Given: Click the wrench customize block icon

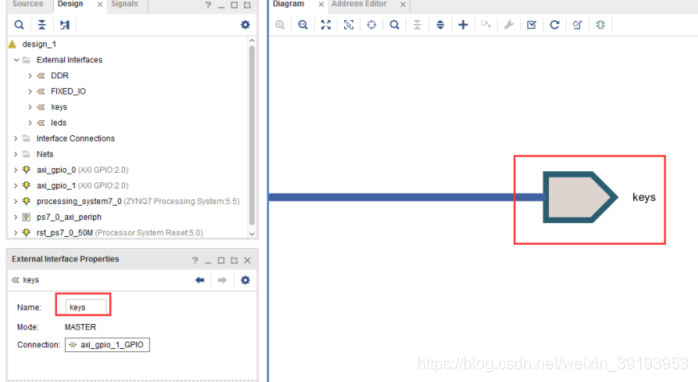Looking at the screenshot, I should click(509, 25).
